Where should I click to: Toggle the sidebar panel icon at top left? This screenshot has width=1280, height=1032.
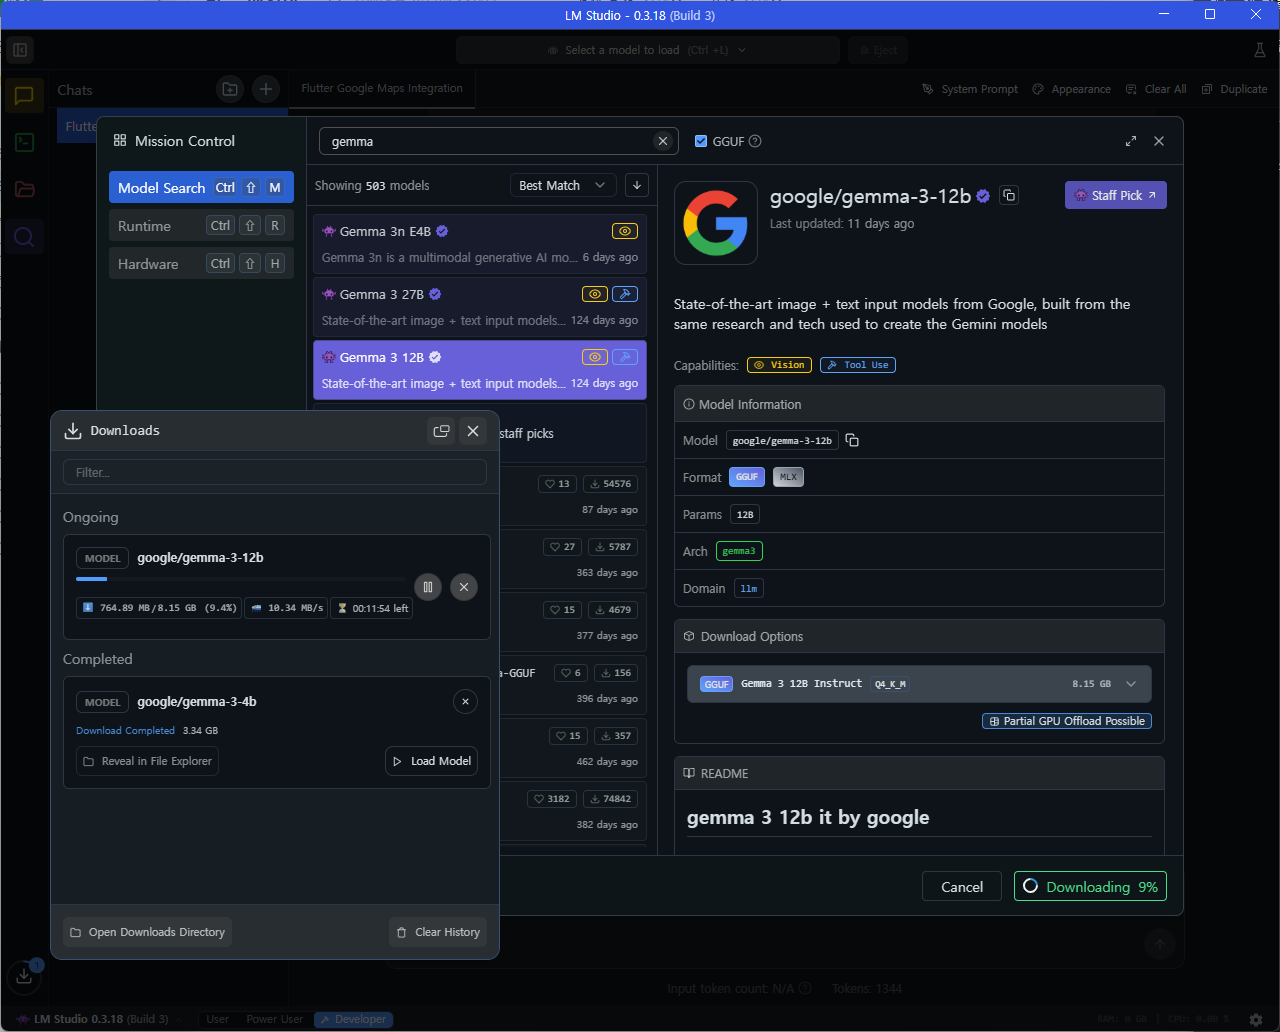(x=19, y=50)
